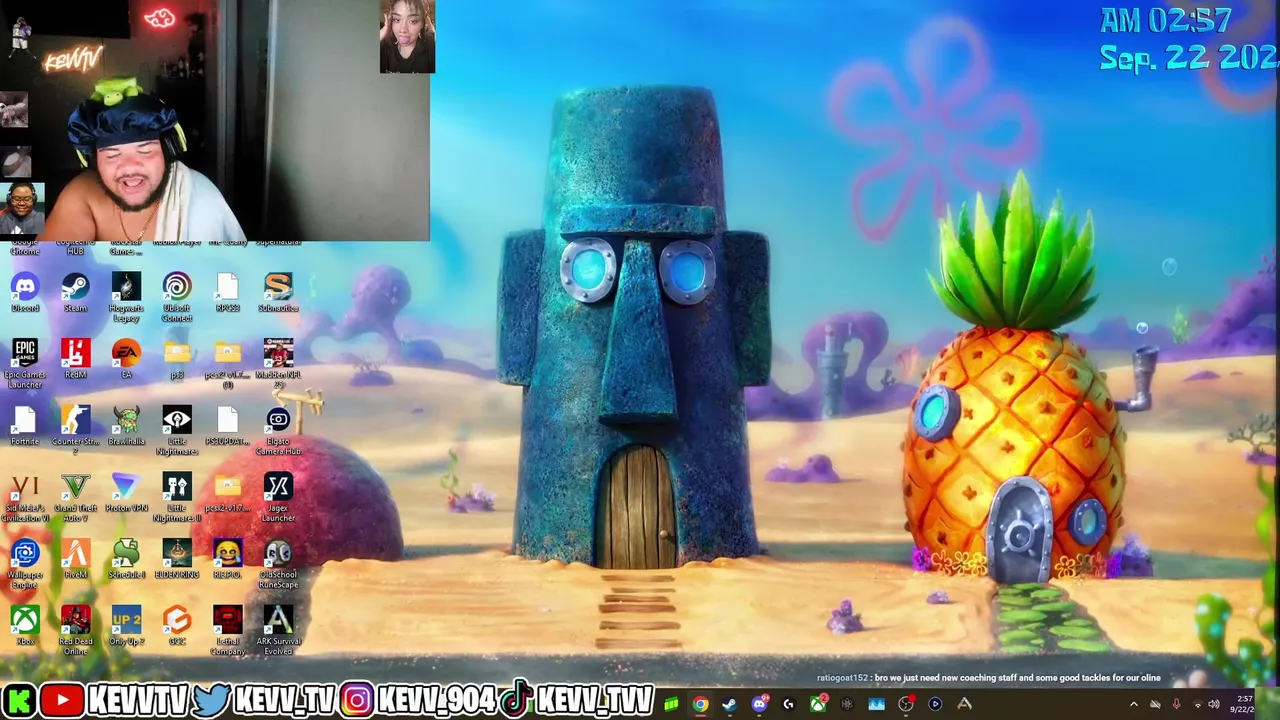Open the ARK icon in the taskbar

point(964,704)
